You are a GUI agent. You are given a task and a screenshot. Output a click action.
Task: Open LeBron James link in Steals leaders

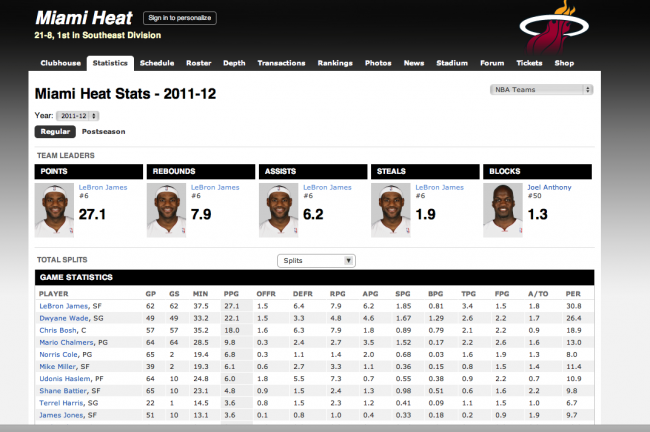(439, 187)
